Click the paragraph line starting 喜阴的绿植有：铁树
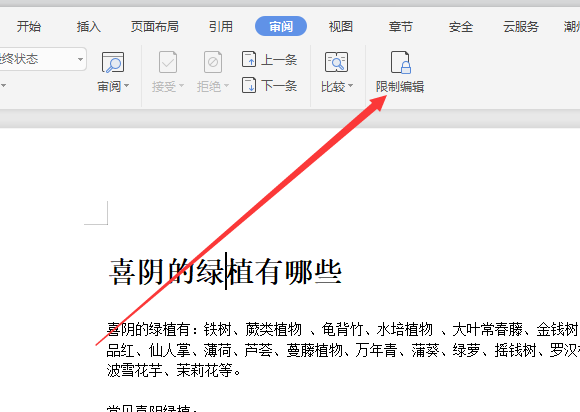Viewport: 580px width, 412px height. (x=343, y=329)
